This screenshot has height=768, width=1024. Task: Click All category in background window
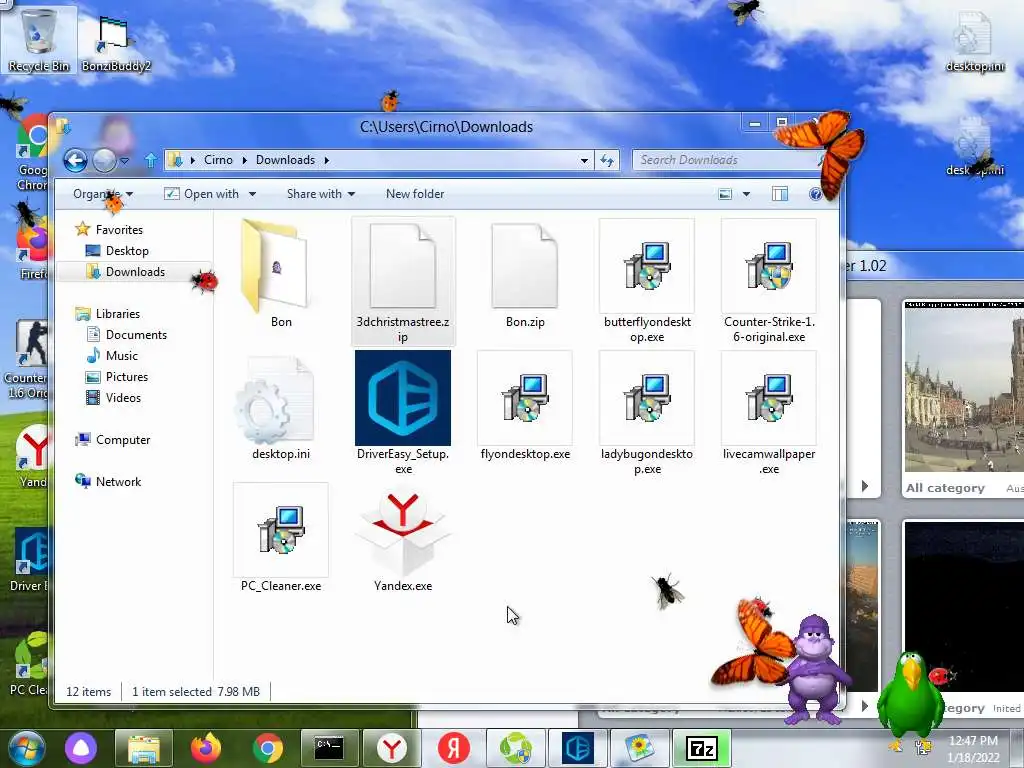(x=945, y=488)
